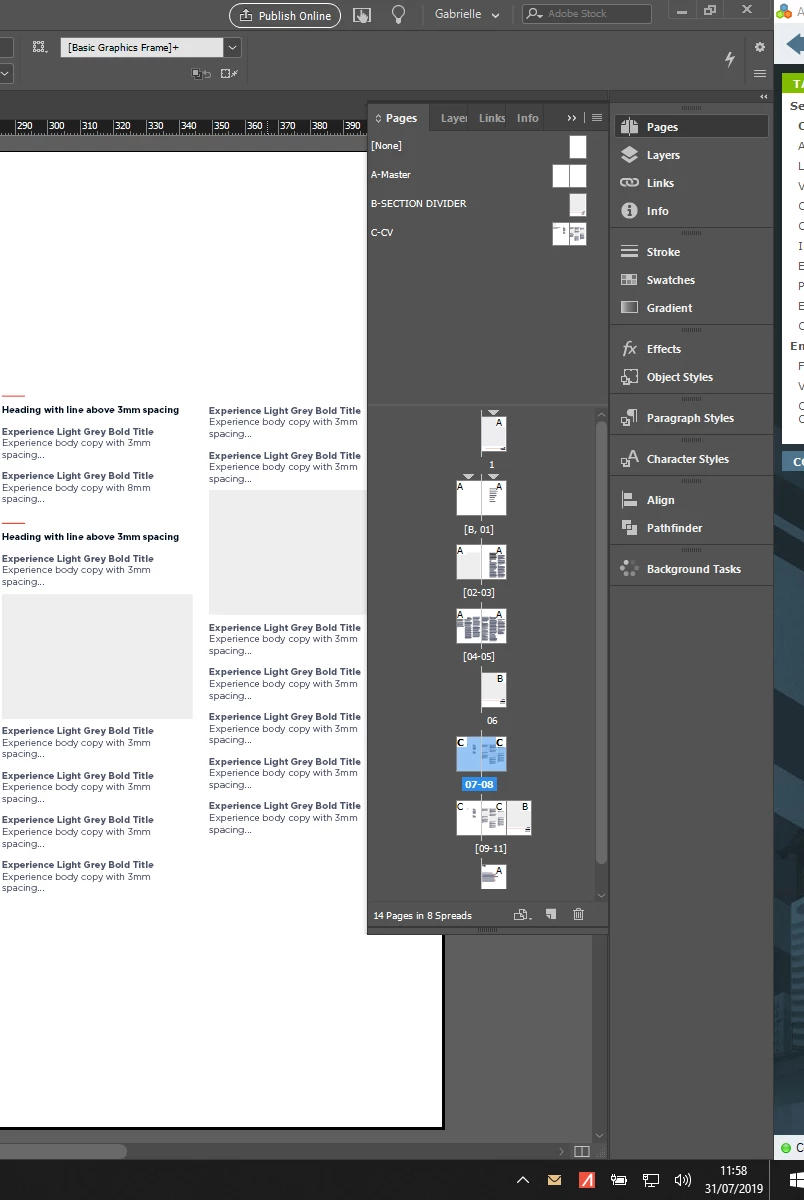This screenshot has height=1200, width=804.
Task: Open the Paragraph Styles panel
Action: click(x=692, y=418)
